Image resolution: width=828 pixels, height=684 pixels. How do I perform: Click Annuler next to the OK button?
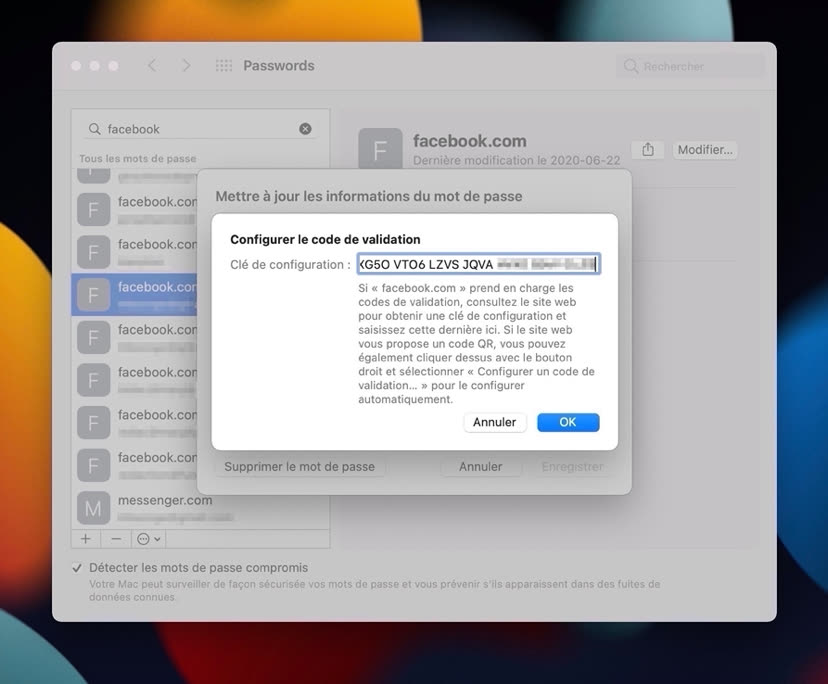click(x=494, y=422)
